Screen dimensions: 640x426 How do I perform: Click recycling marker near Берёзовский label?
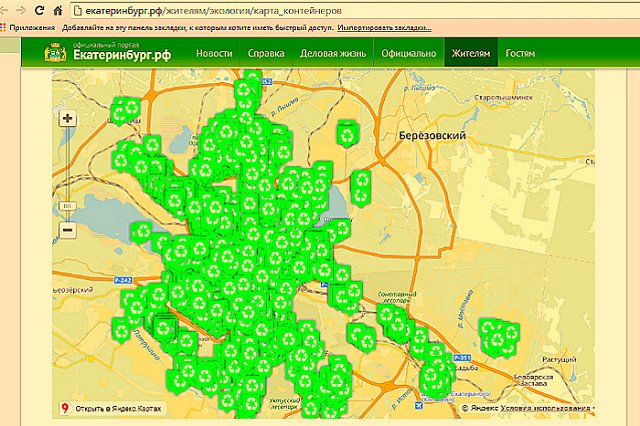(x=346, y=132)
